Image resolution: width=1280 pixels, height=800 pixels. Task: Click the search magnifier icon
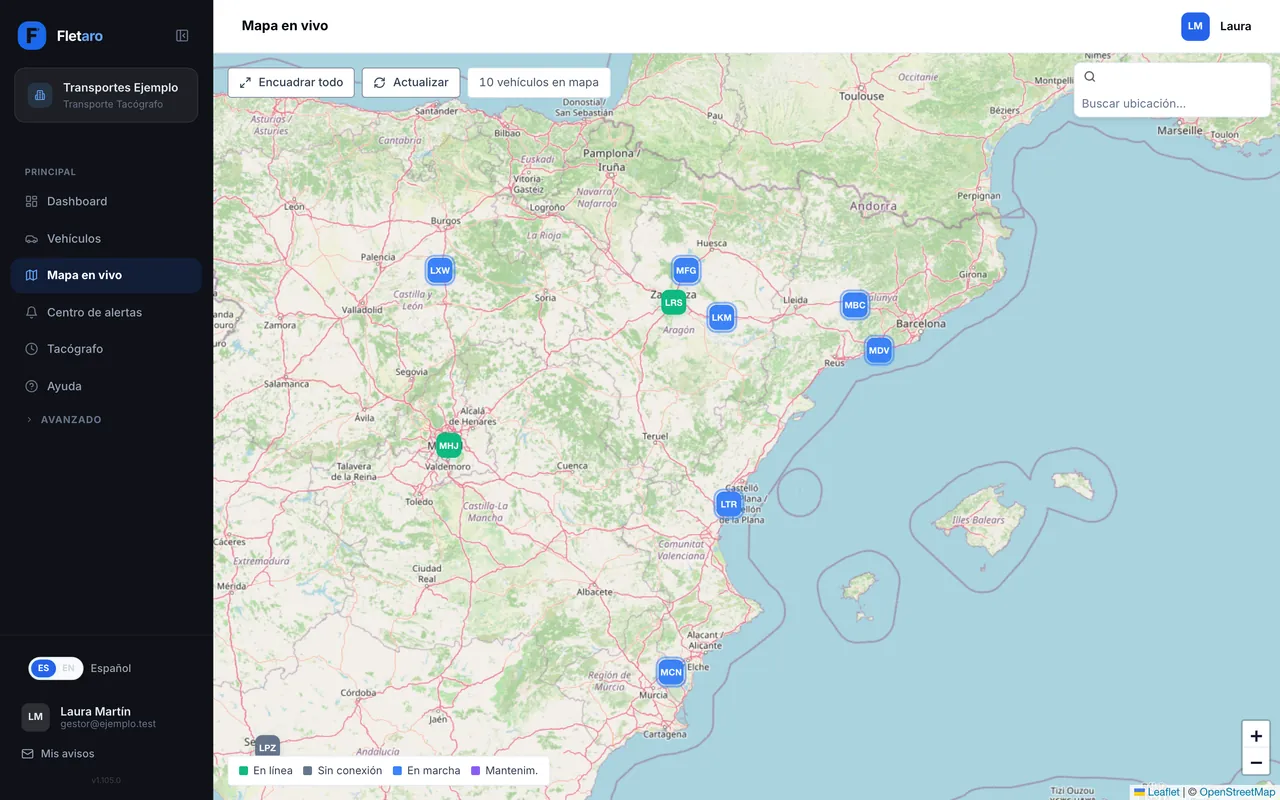pos(1090,77)
